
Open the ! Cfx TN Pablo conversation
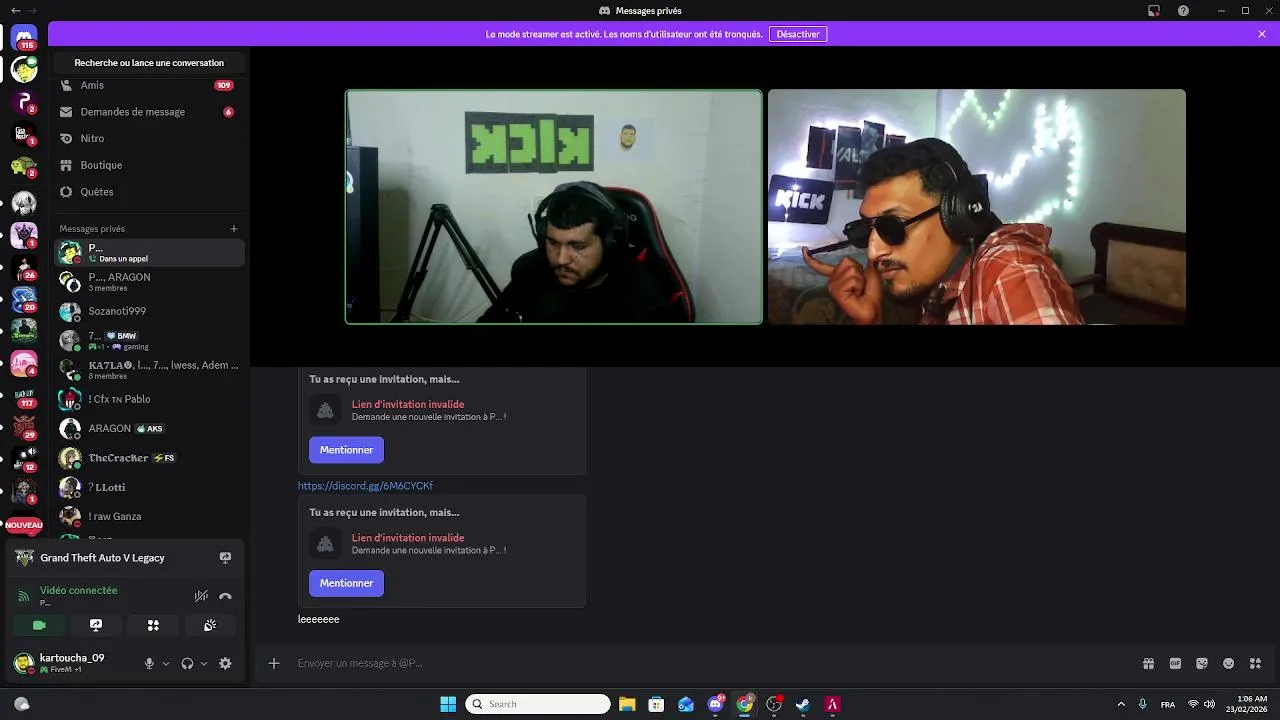tap(148, 399)
